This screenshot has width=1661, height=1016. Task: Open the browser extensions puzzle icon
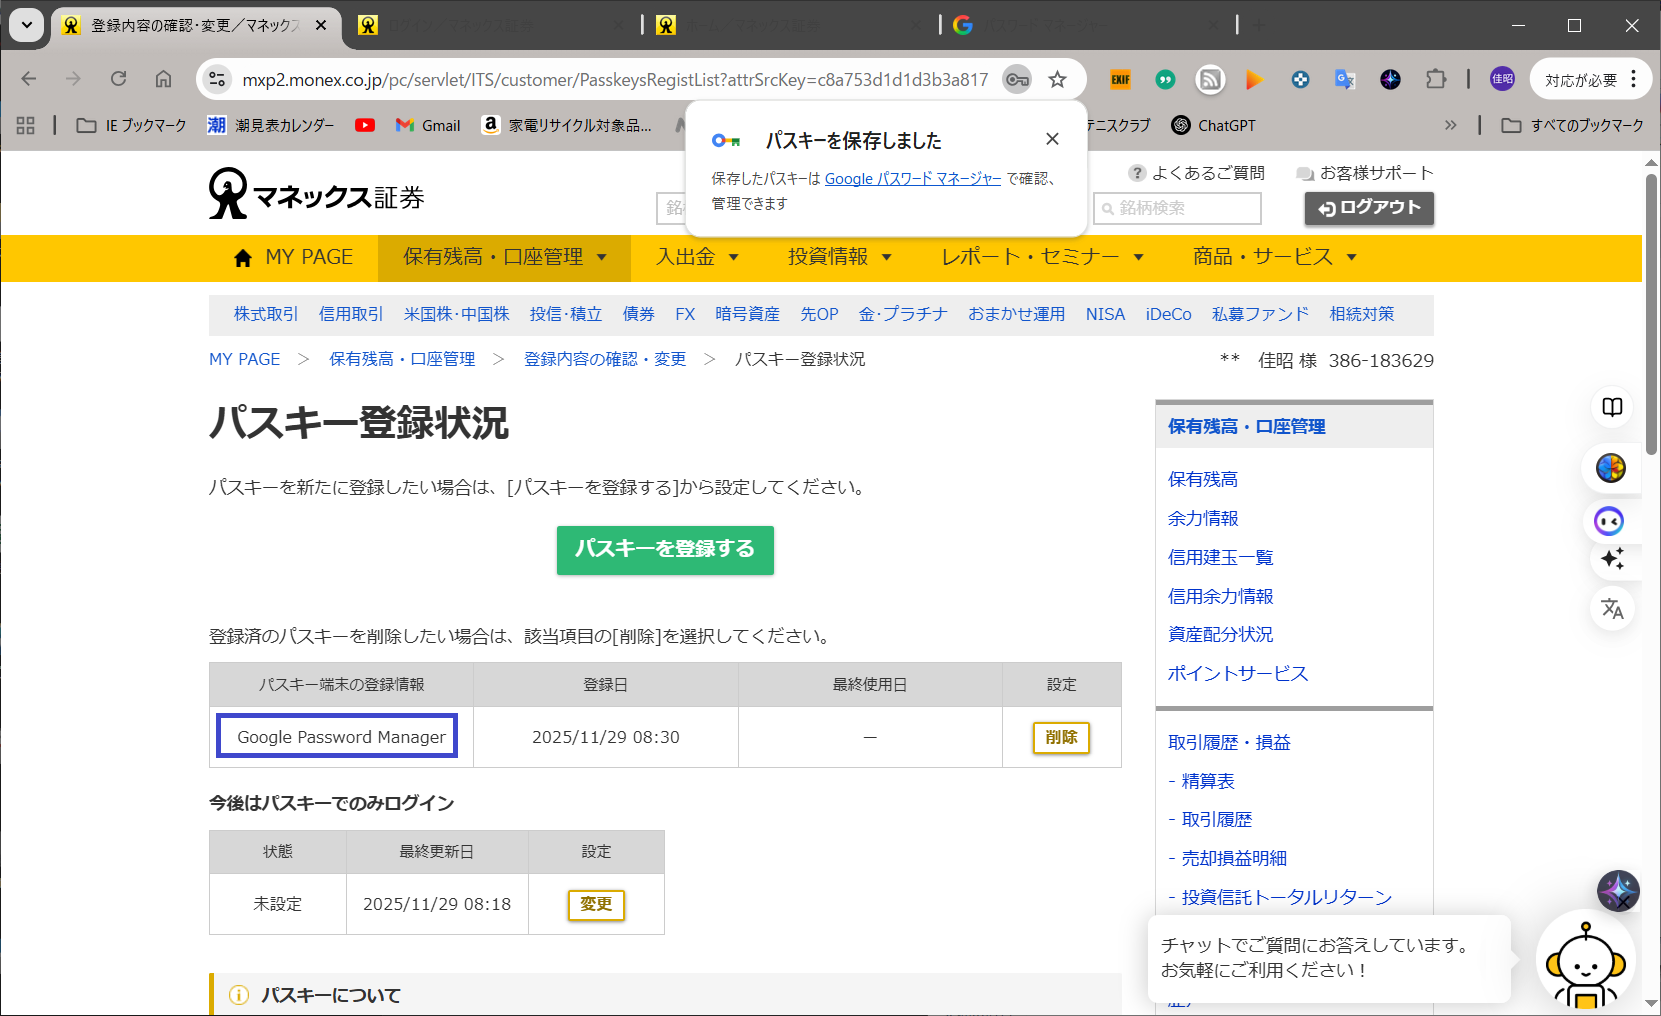(1436, 79)
